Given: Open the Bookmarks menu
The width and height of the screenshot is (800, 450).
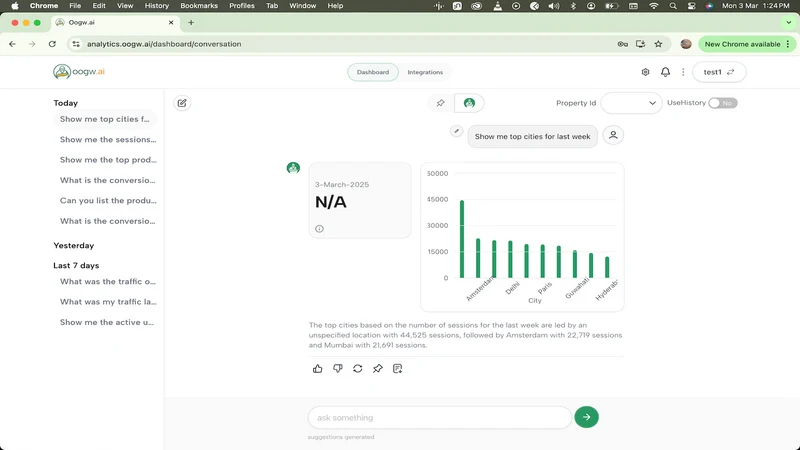Looking at the screenshot, I should tap(199, 6).
